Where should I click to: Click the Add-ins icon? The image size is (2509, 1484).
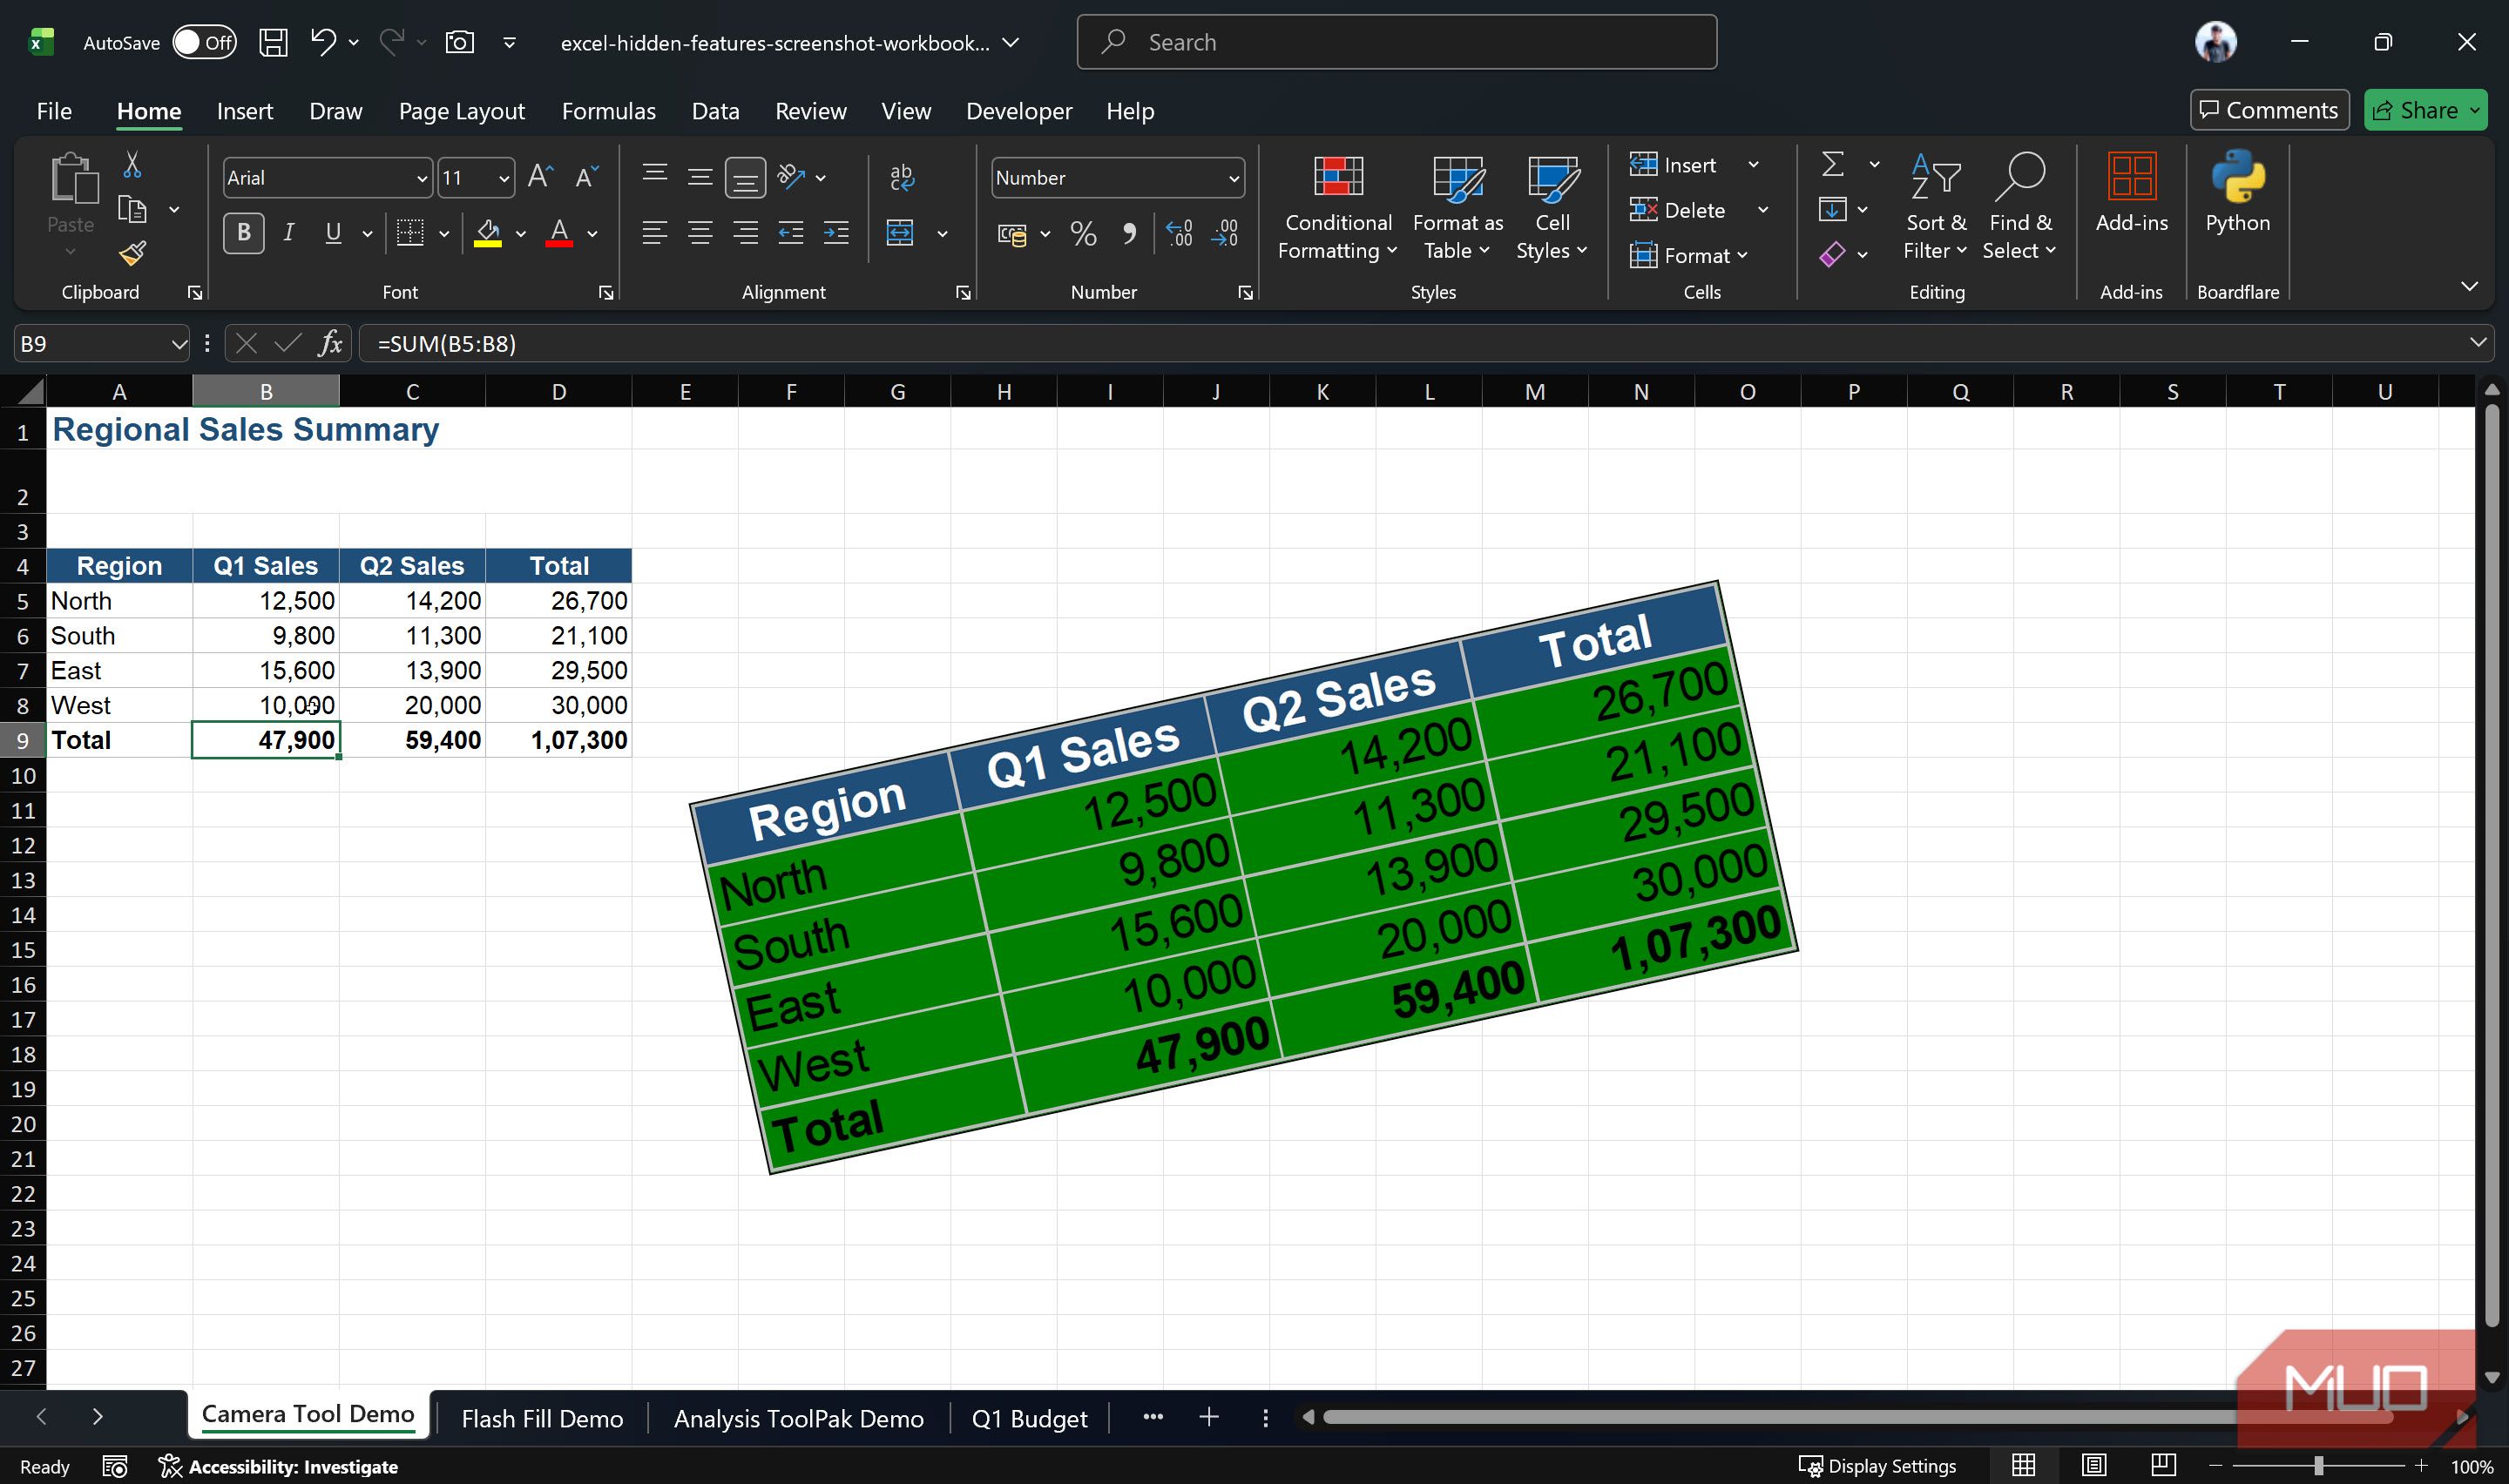pyautogui.click(x=2131, y=192)
